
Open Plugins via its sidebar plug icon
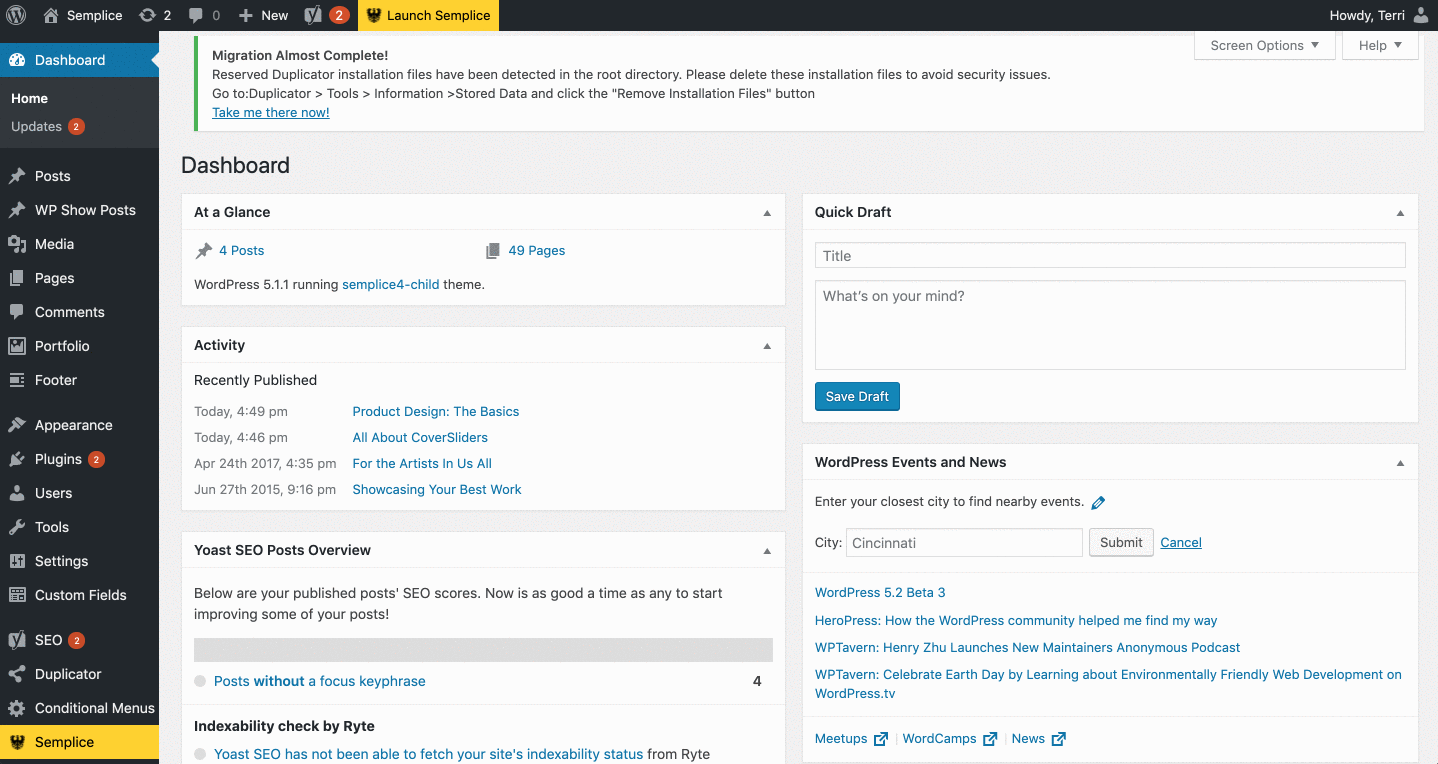20,459
